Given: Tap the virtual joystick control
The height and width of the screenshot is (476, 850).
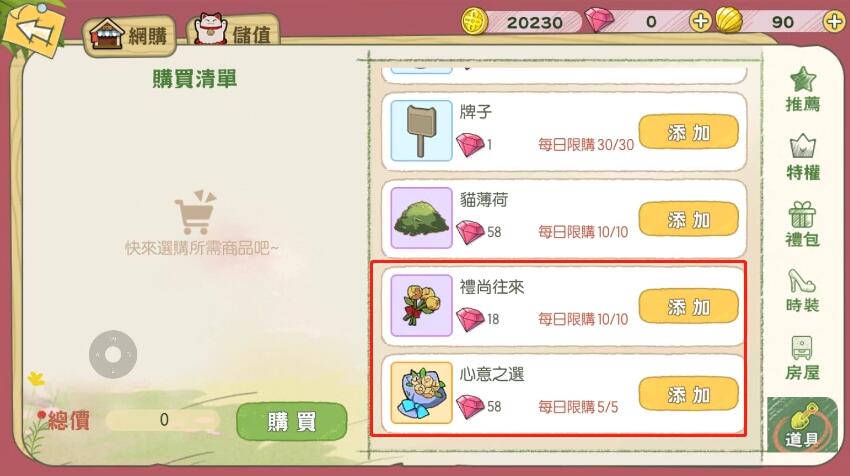Looking at the screenshot, I should tap(113, 355).
